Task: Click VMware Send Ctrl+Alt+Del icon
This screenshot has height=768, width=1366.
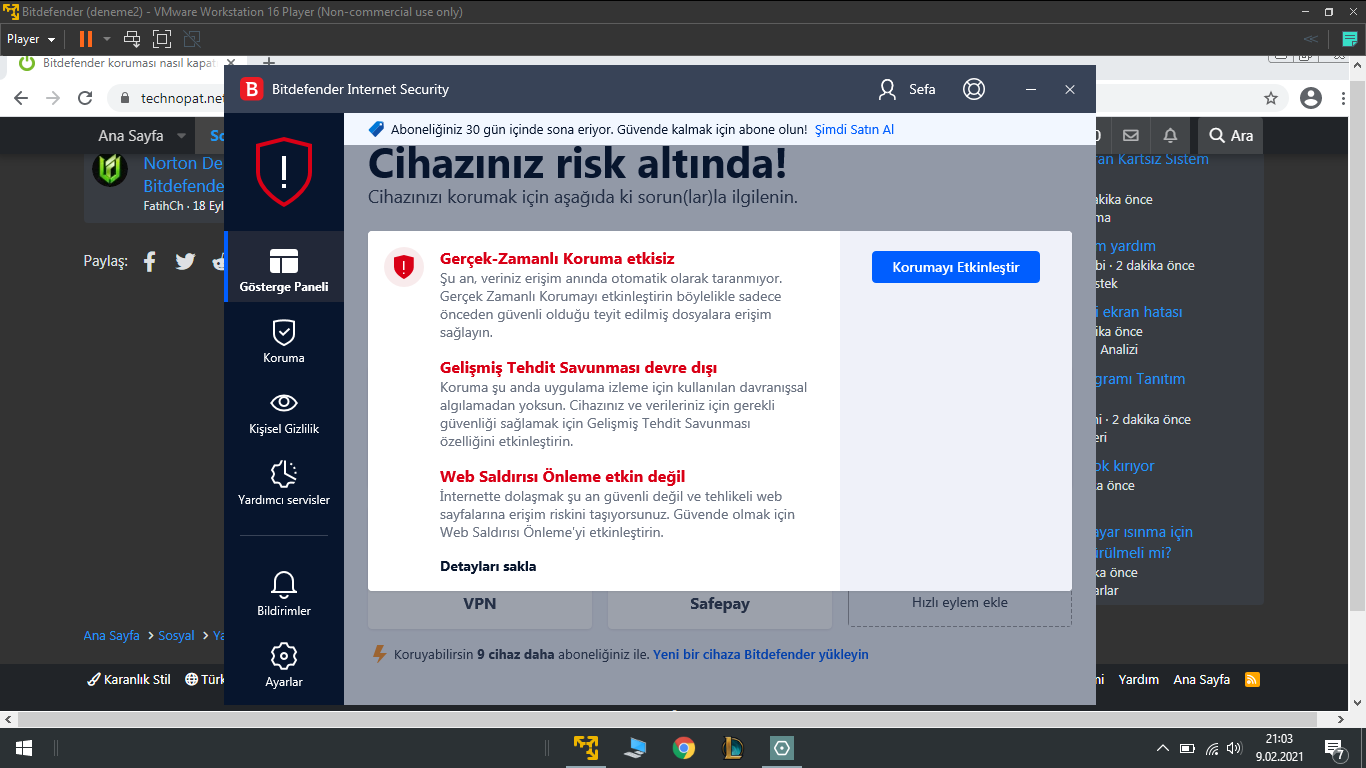Action: coord(132,39)
